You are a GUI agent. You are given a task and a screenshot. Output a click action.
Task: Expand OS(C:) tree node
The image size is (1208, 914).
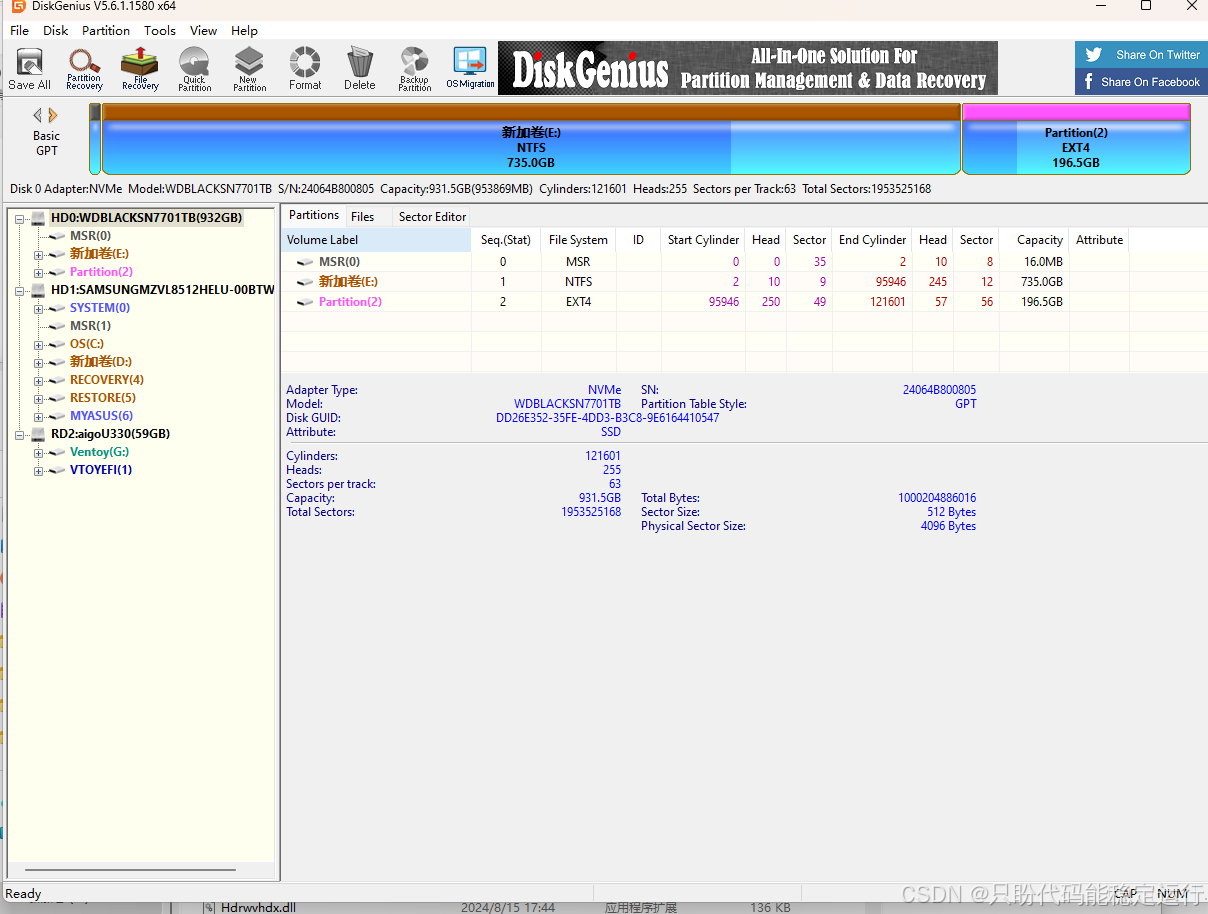click(x=39, y=344)
